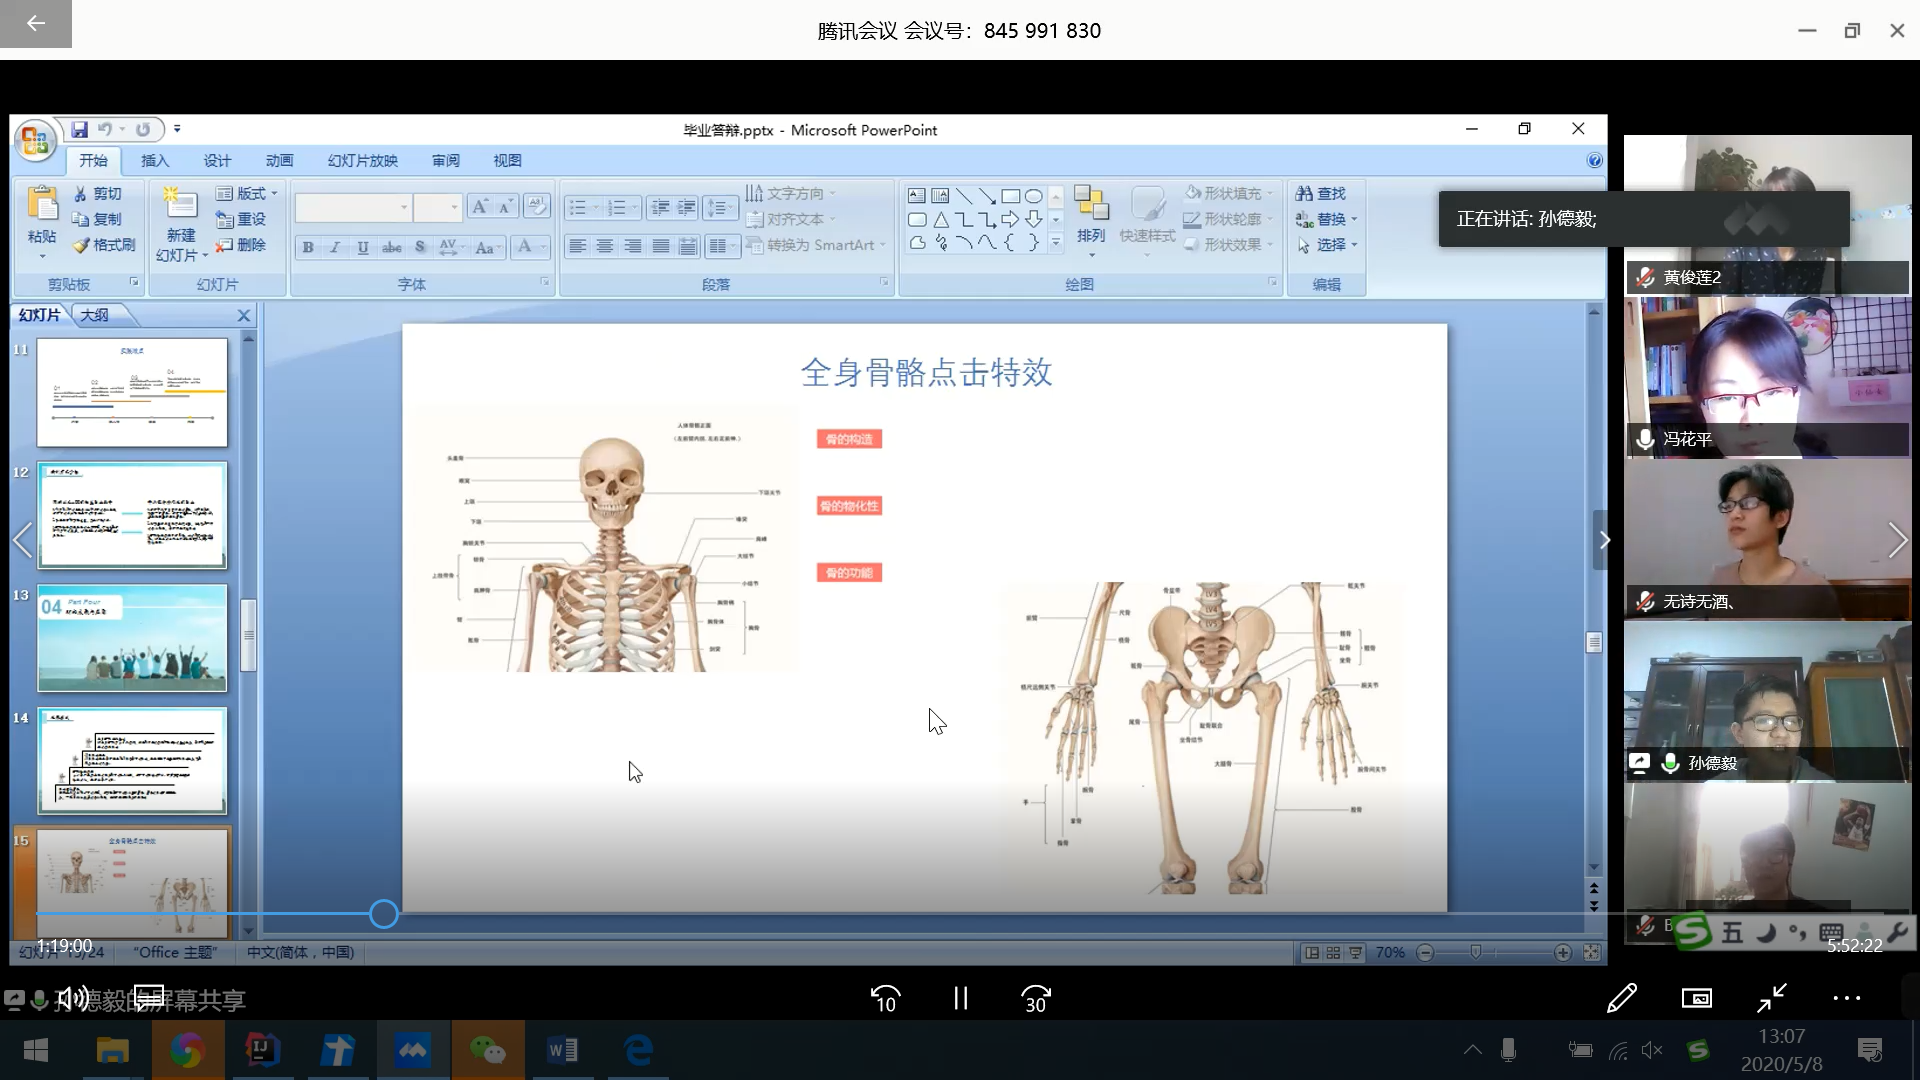
Task: Expand the next participants chevron on the right
Action: pos(1897,540)
